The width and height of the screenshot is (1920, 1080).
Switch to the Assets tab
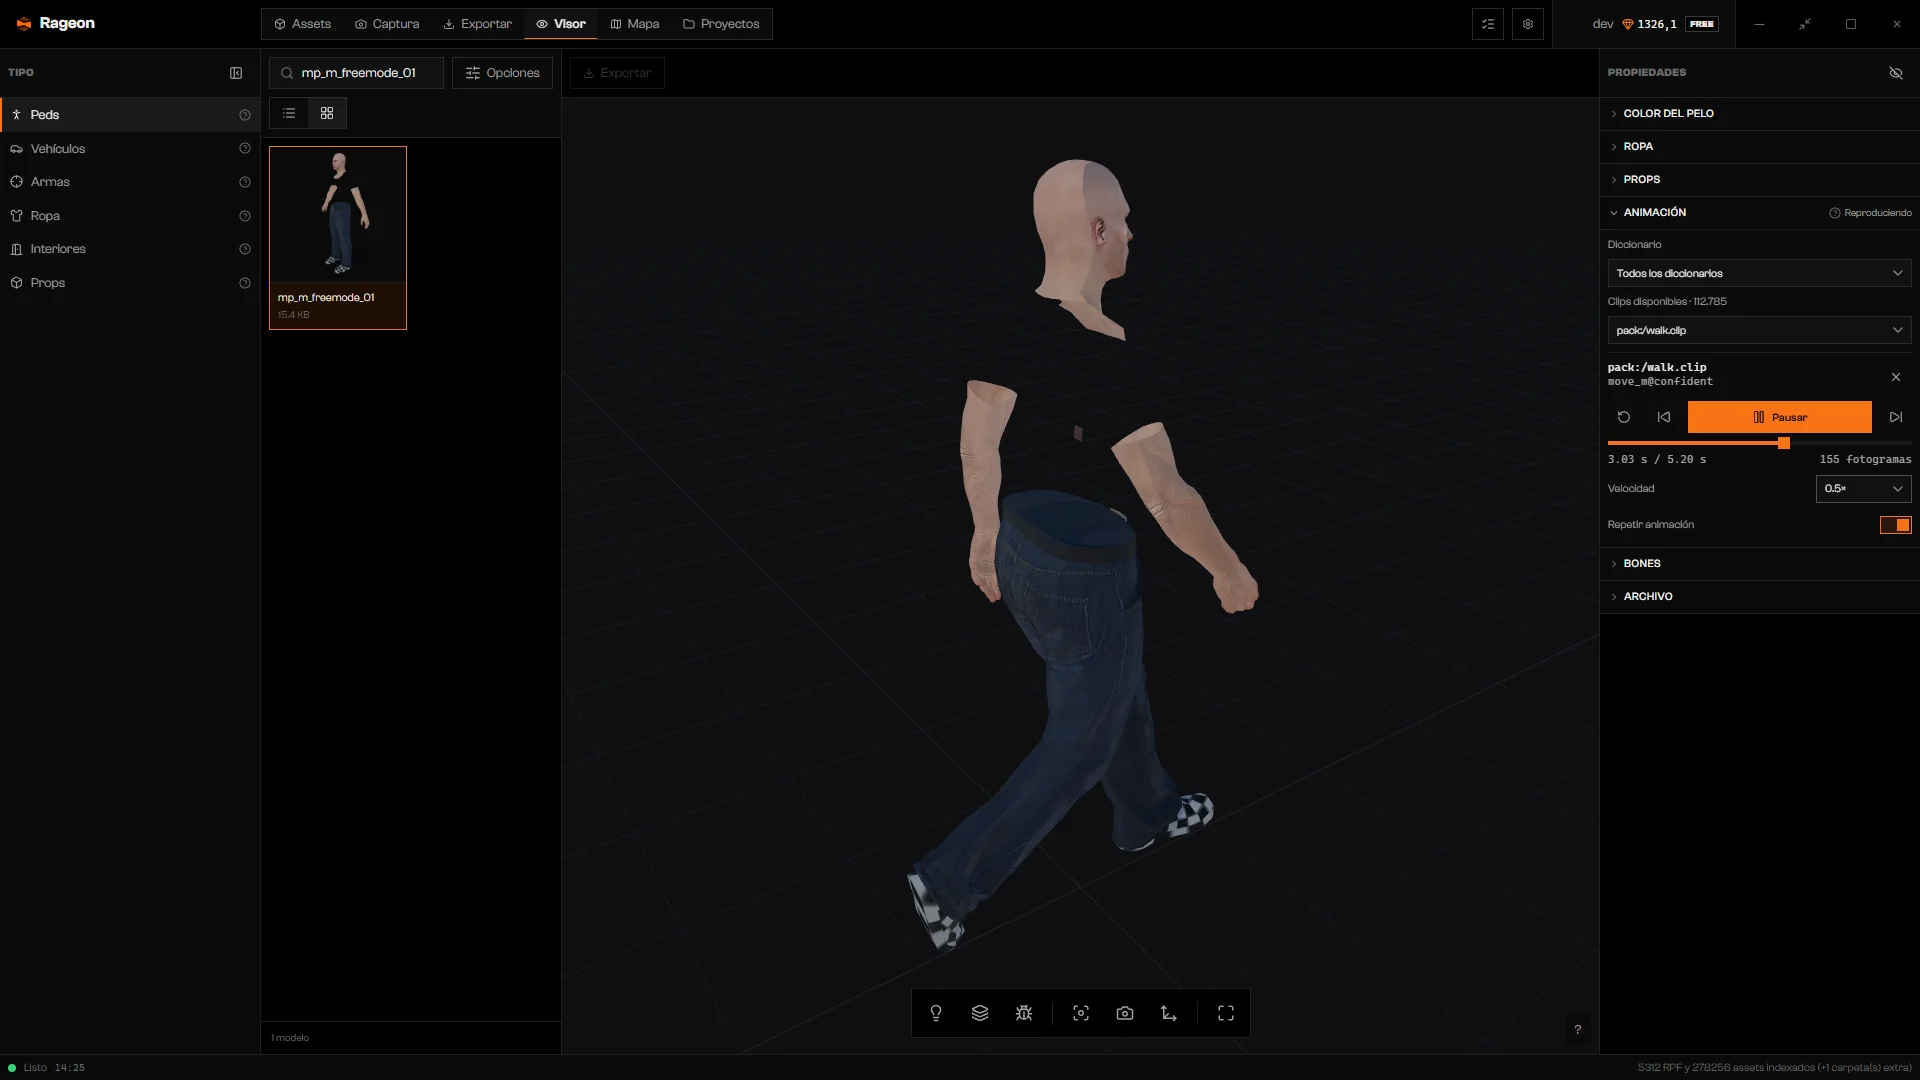click(x=302, y=24)
